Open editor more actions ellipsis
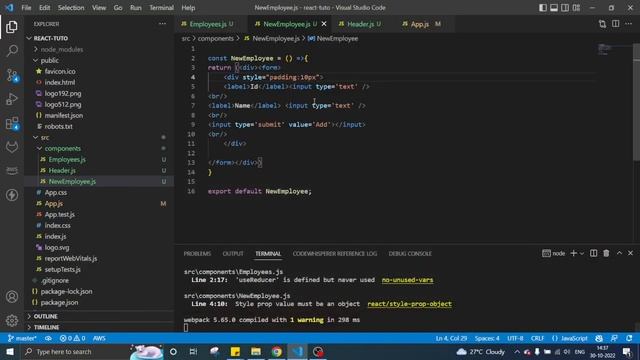The width and height of the screenshot is (640, 360). [629, 24]
